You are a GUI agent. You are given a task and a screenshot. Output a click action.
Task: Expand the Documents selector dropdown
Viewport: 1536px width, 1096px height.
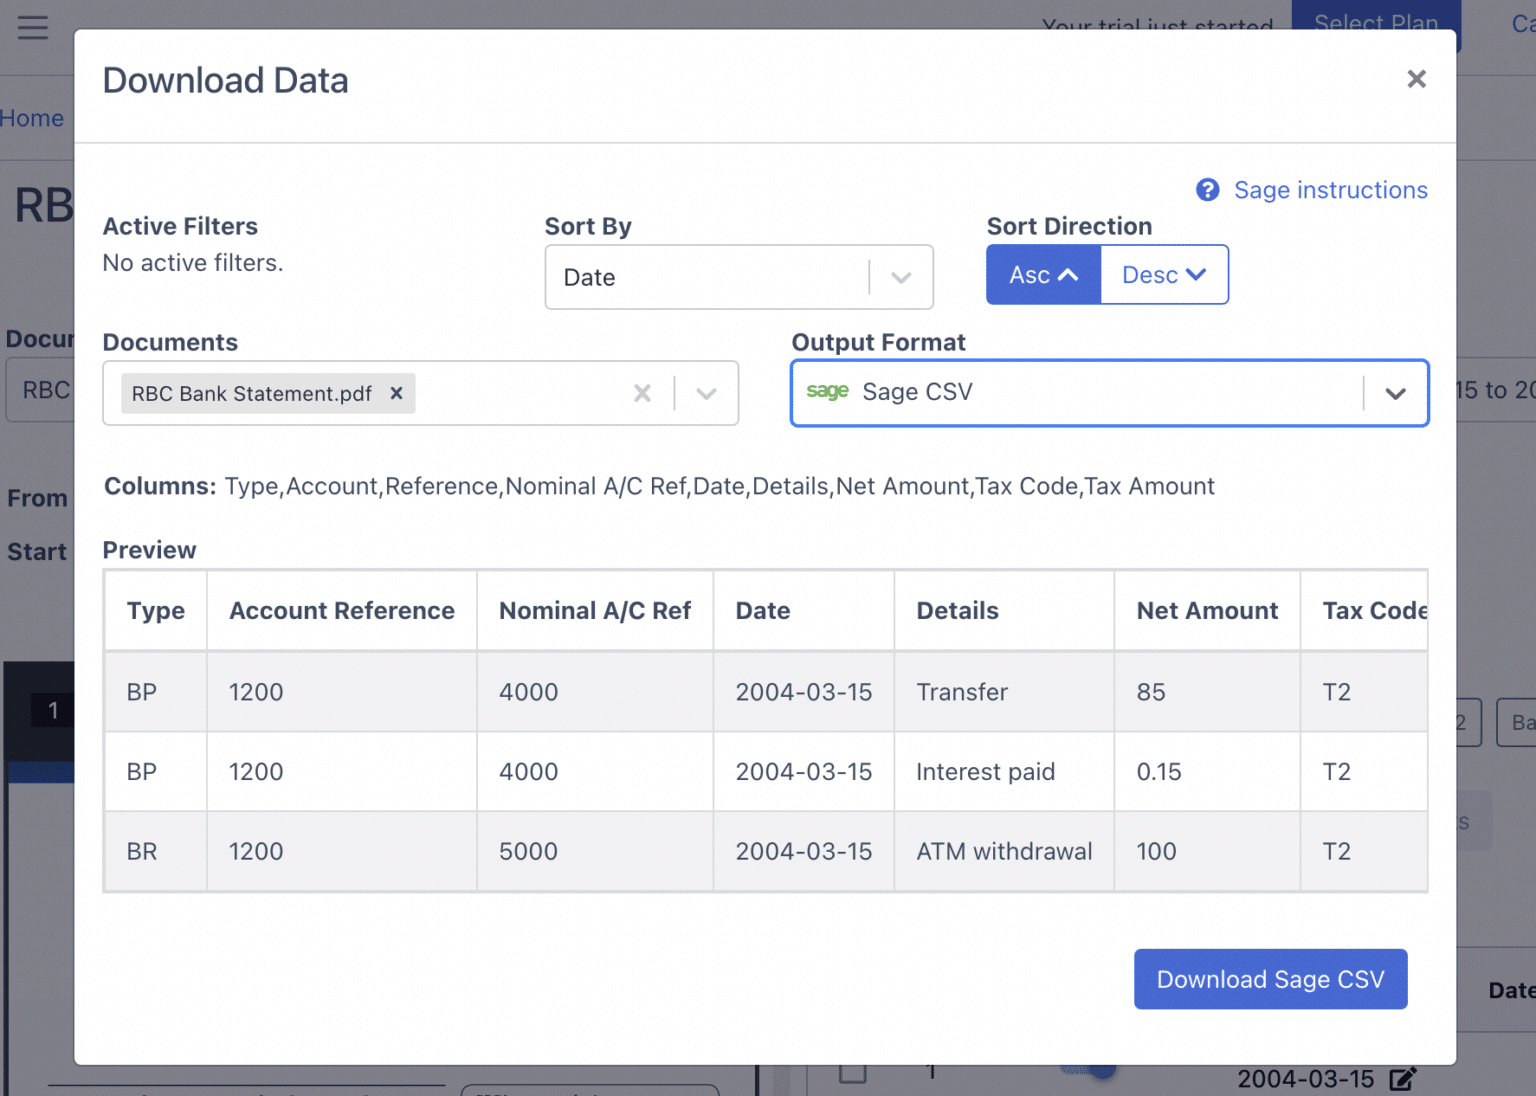pos(706,393)
